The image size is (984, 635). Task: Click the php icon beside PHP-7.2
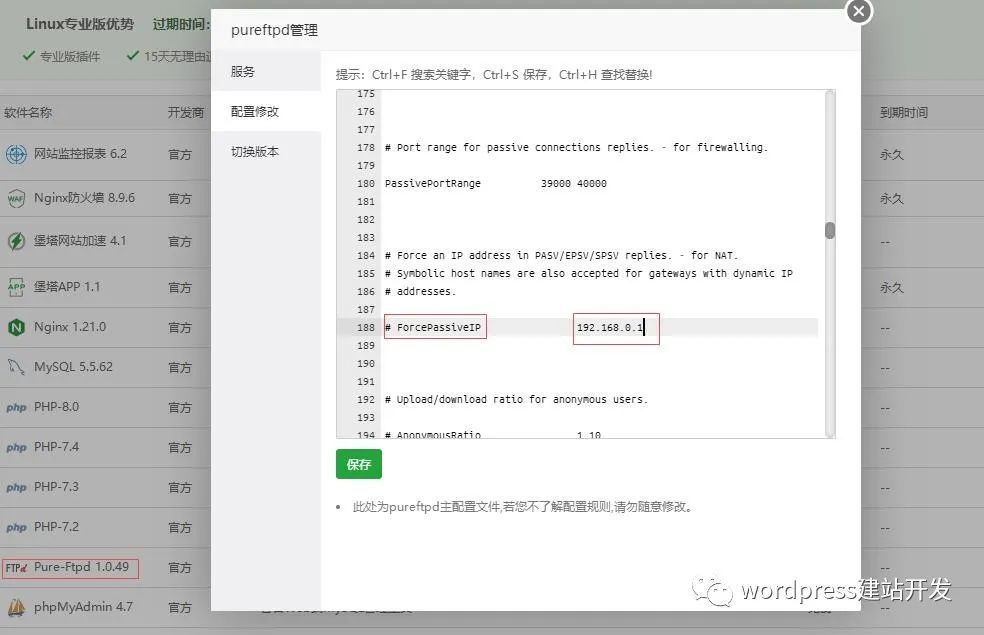click(x=16, y=528)
